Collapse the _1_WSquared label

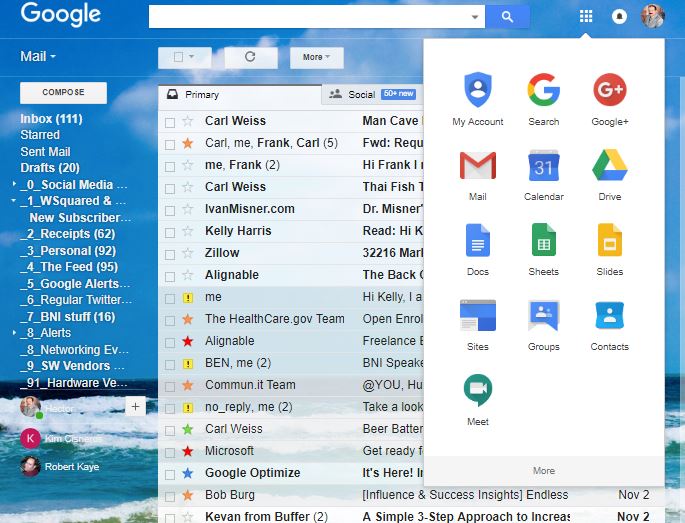[x=14, y=201]
